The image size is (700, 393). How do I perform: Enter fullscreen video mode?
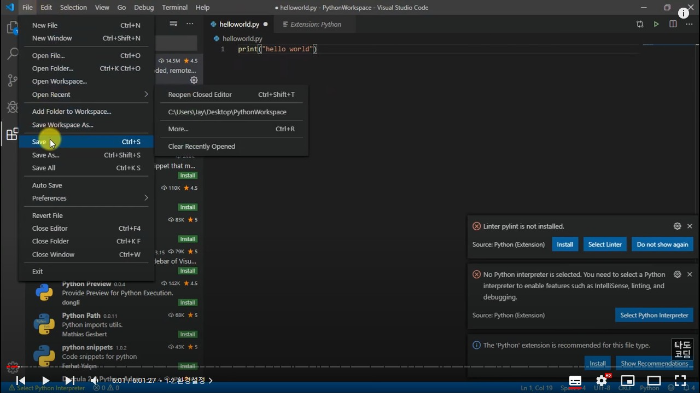680,380
